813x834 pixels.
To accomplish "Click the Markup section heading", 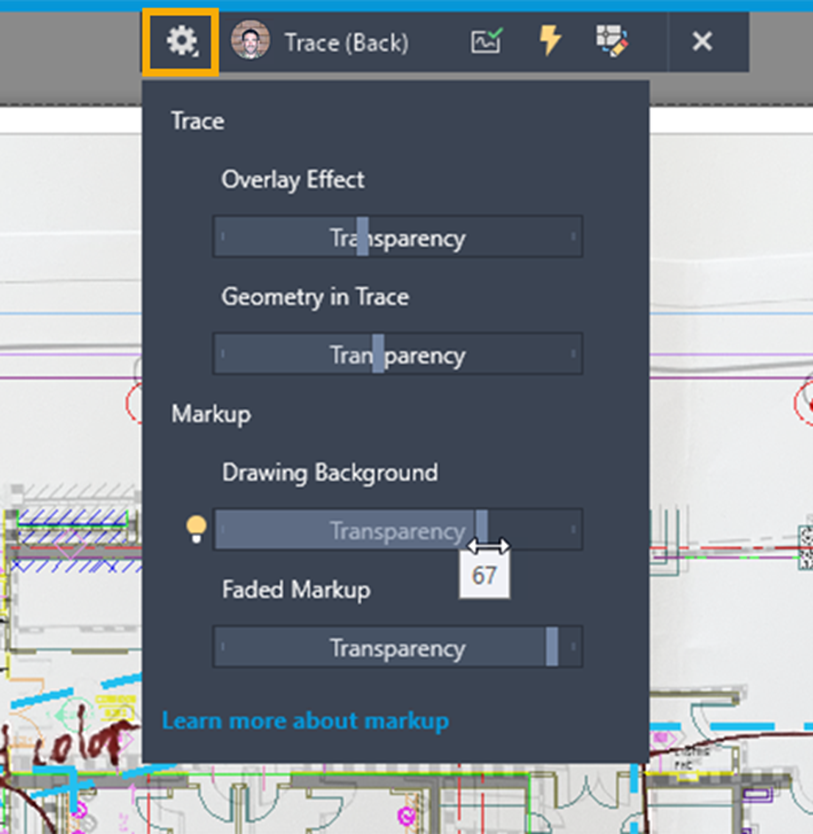I will (211, 414).
